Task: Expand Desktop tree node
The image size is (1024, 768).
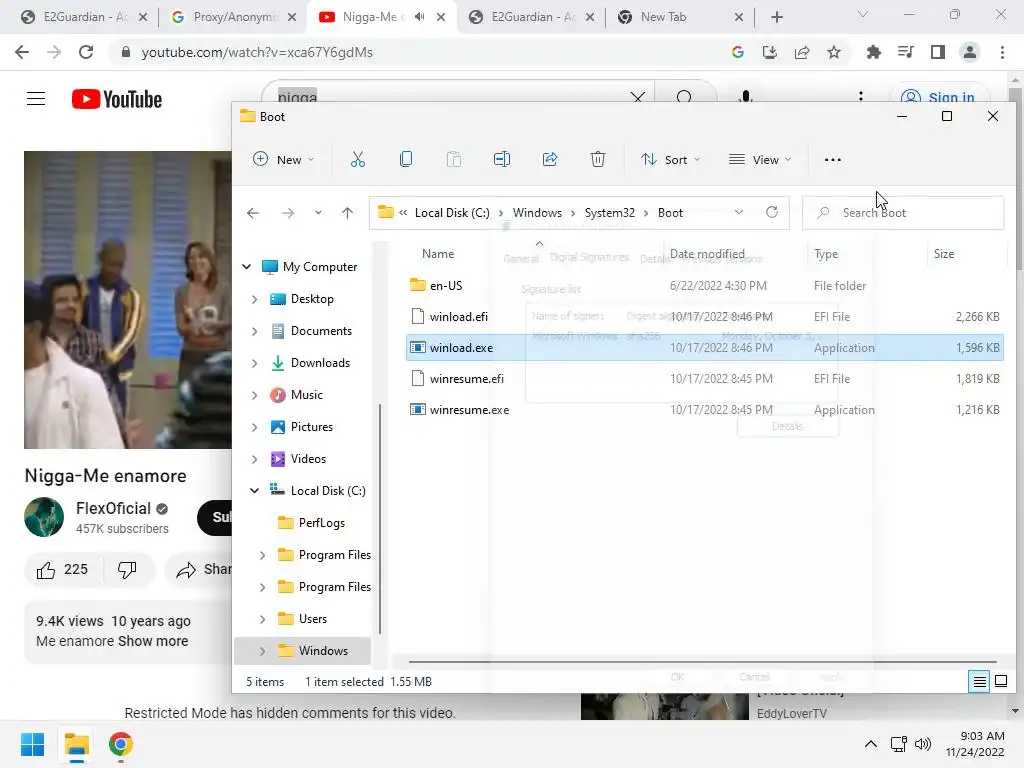Action: point(255,299)
